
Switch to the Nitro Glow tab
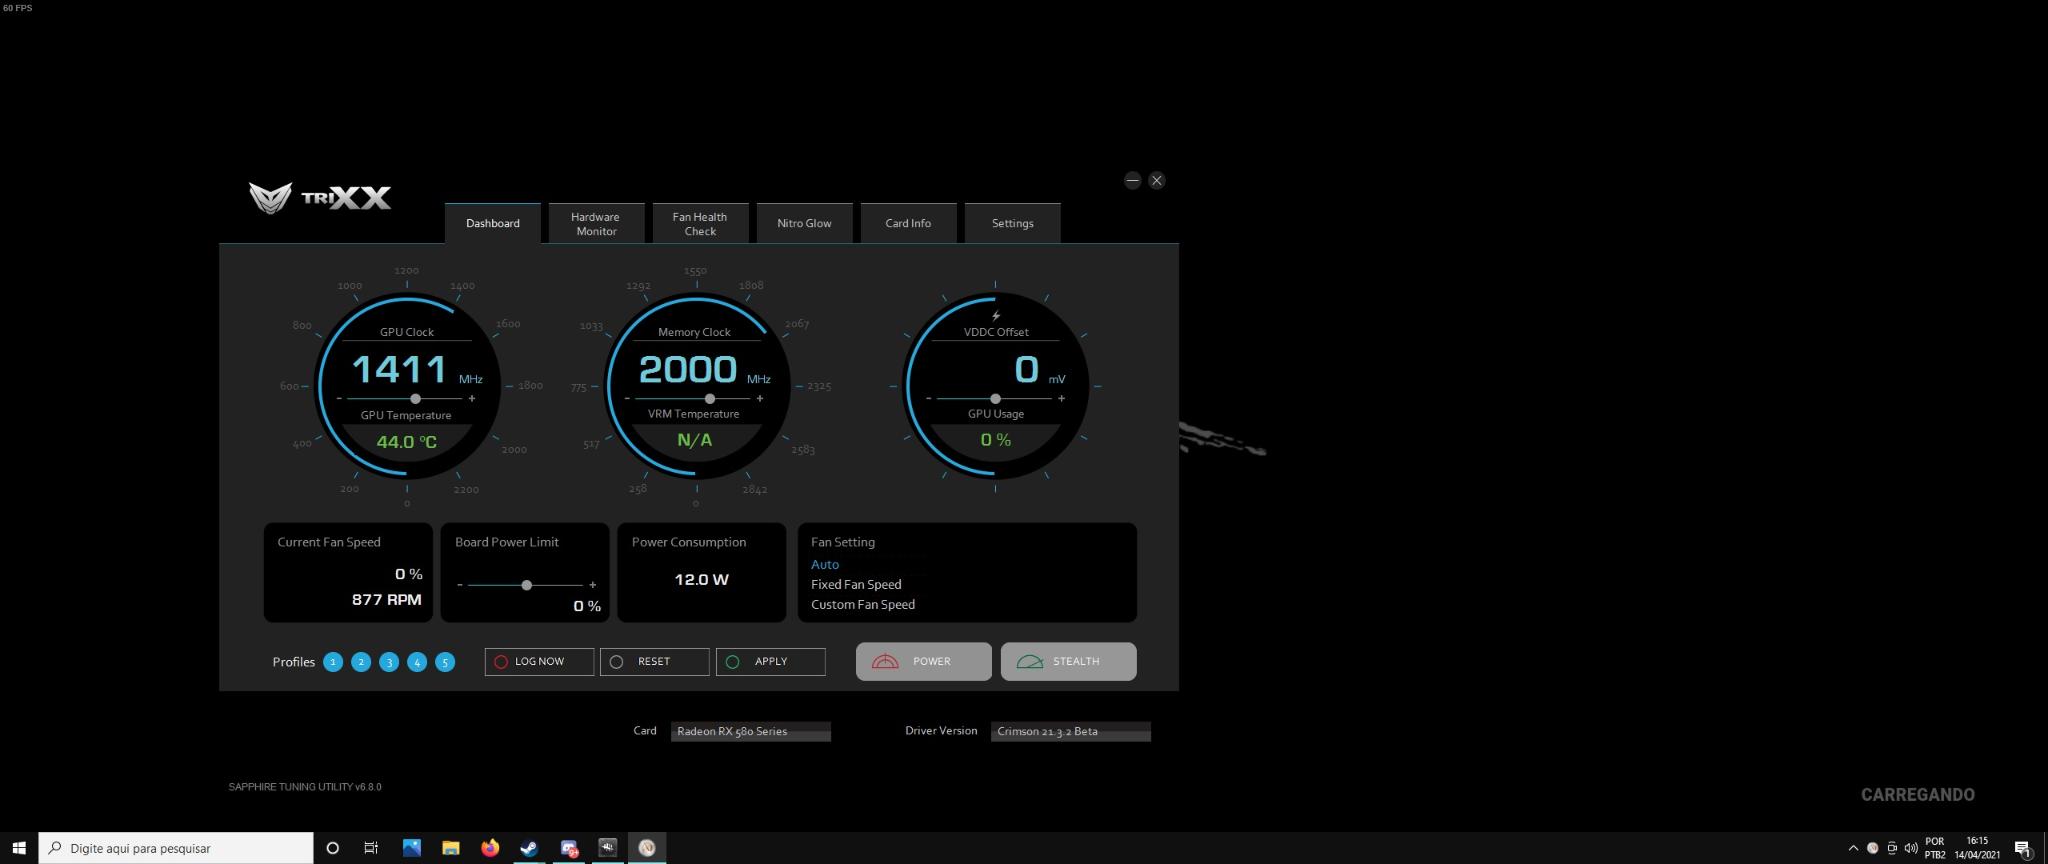804,223
